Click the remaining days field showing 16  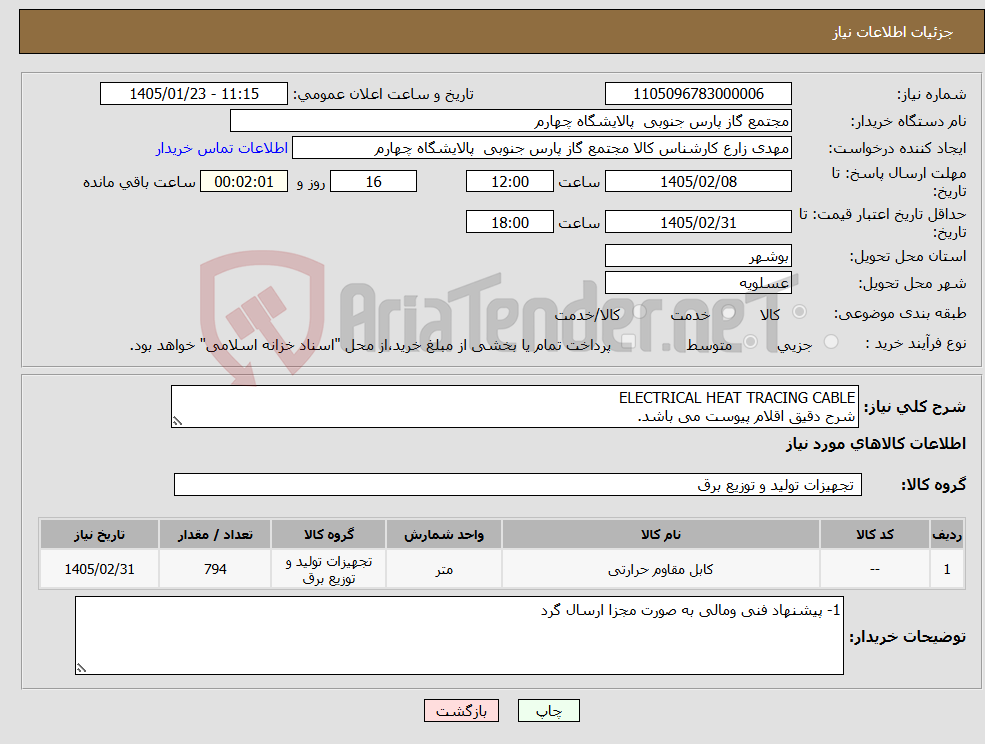click(373, 182)
